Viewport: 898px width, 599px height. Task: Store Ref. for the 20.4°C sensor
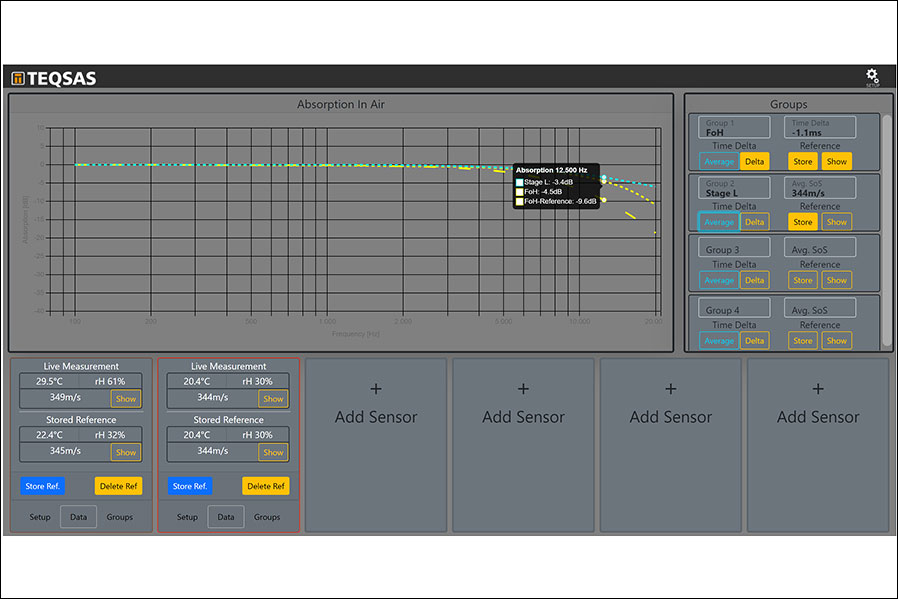pyautogui.click(x=190, y=486)
